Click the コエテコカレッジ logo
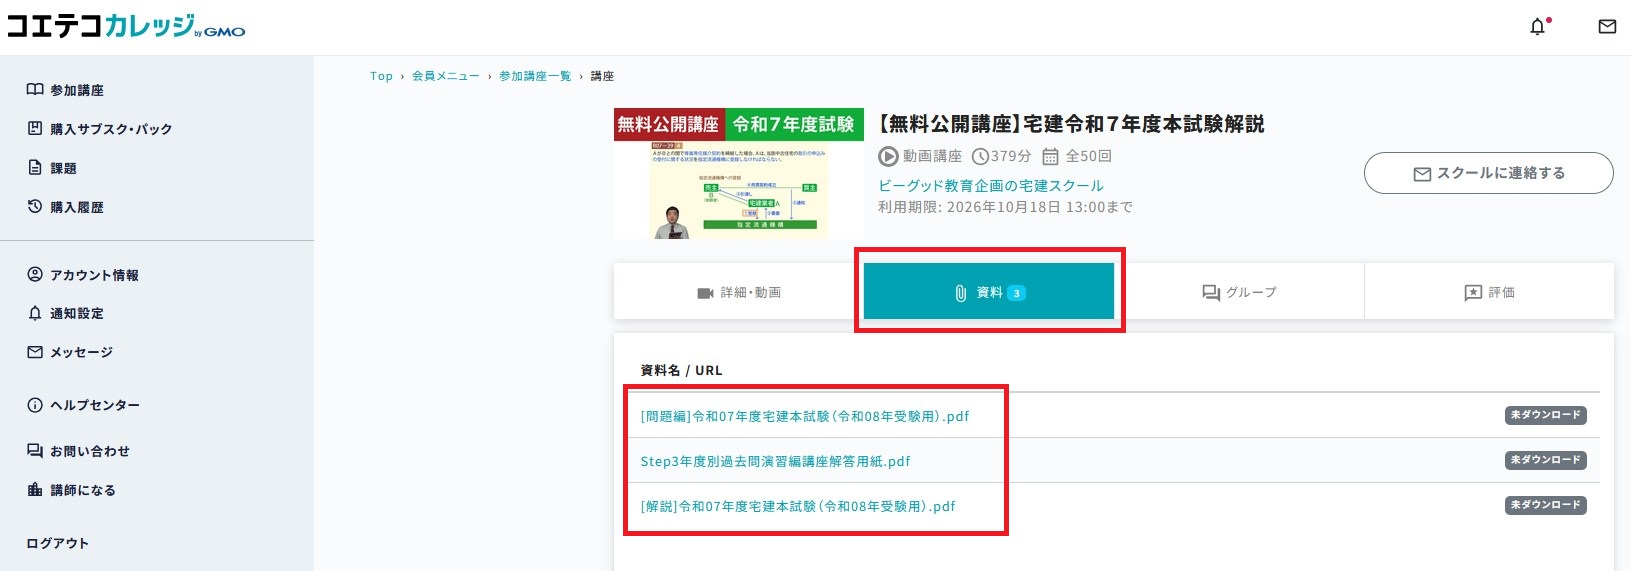The width and height of the screenshot is (1631, 571). (125, 27)
